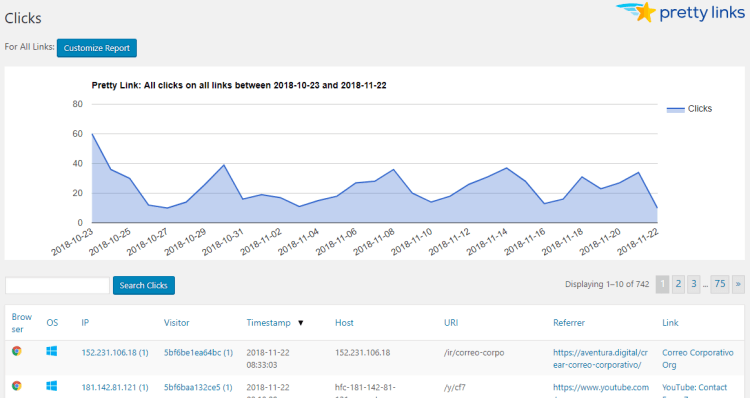Toggle the Clicks legend swatch in chart
Screen dimensions: 750x398
[675, 110]
